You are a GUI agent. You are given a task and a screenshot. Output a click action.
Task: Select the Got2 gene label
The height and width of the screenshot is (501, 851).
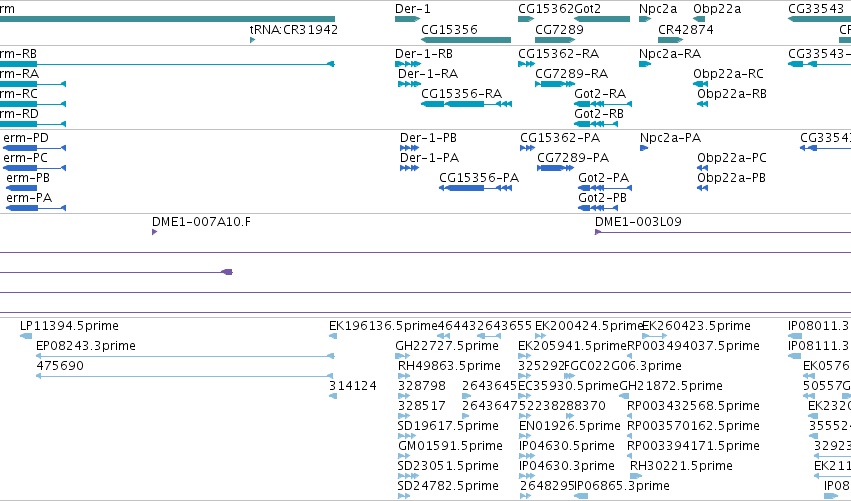coord(587,9)
